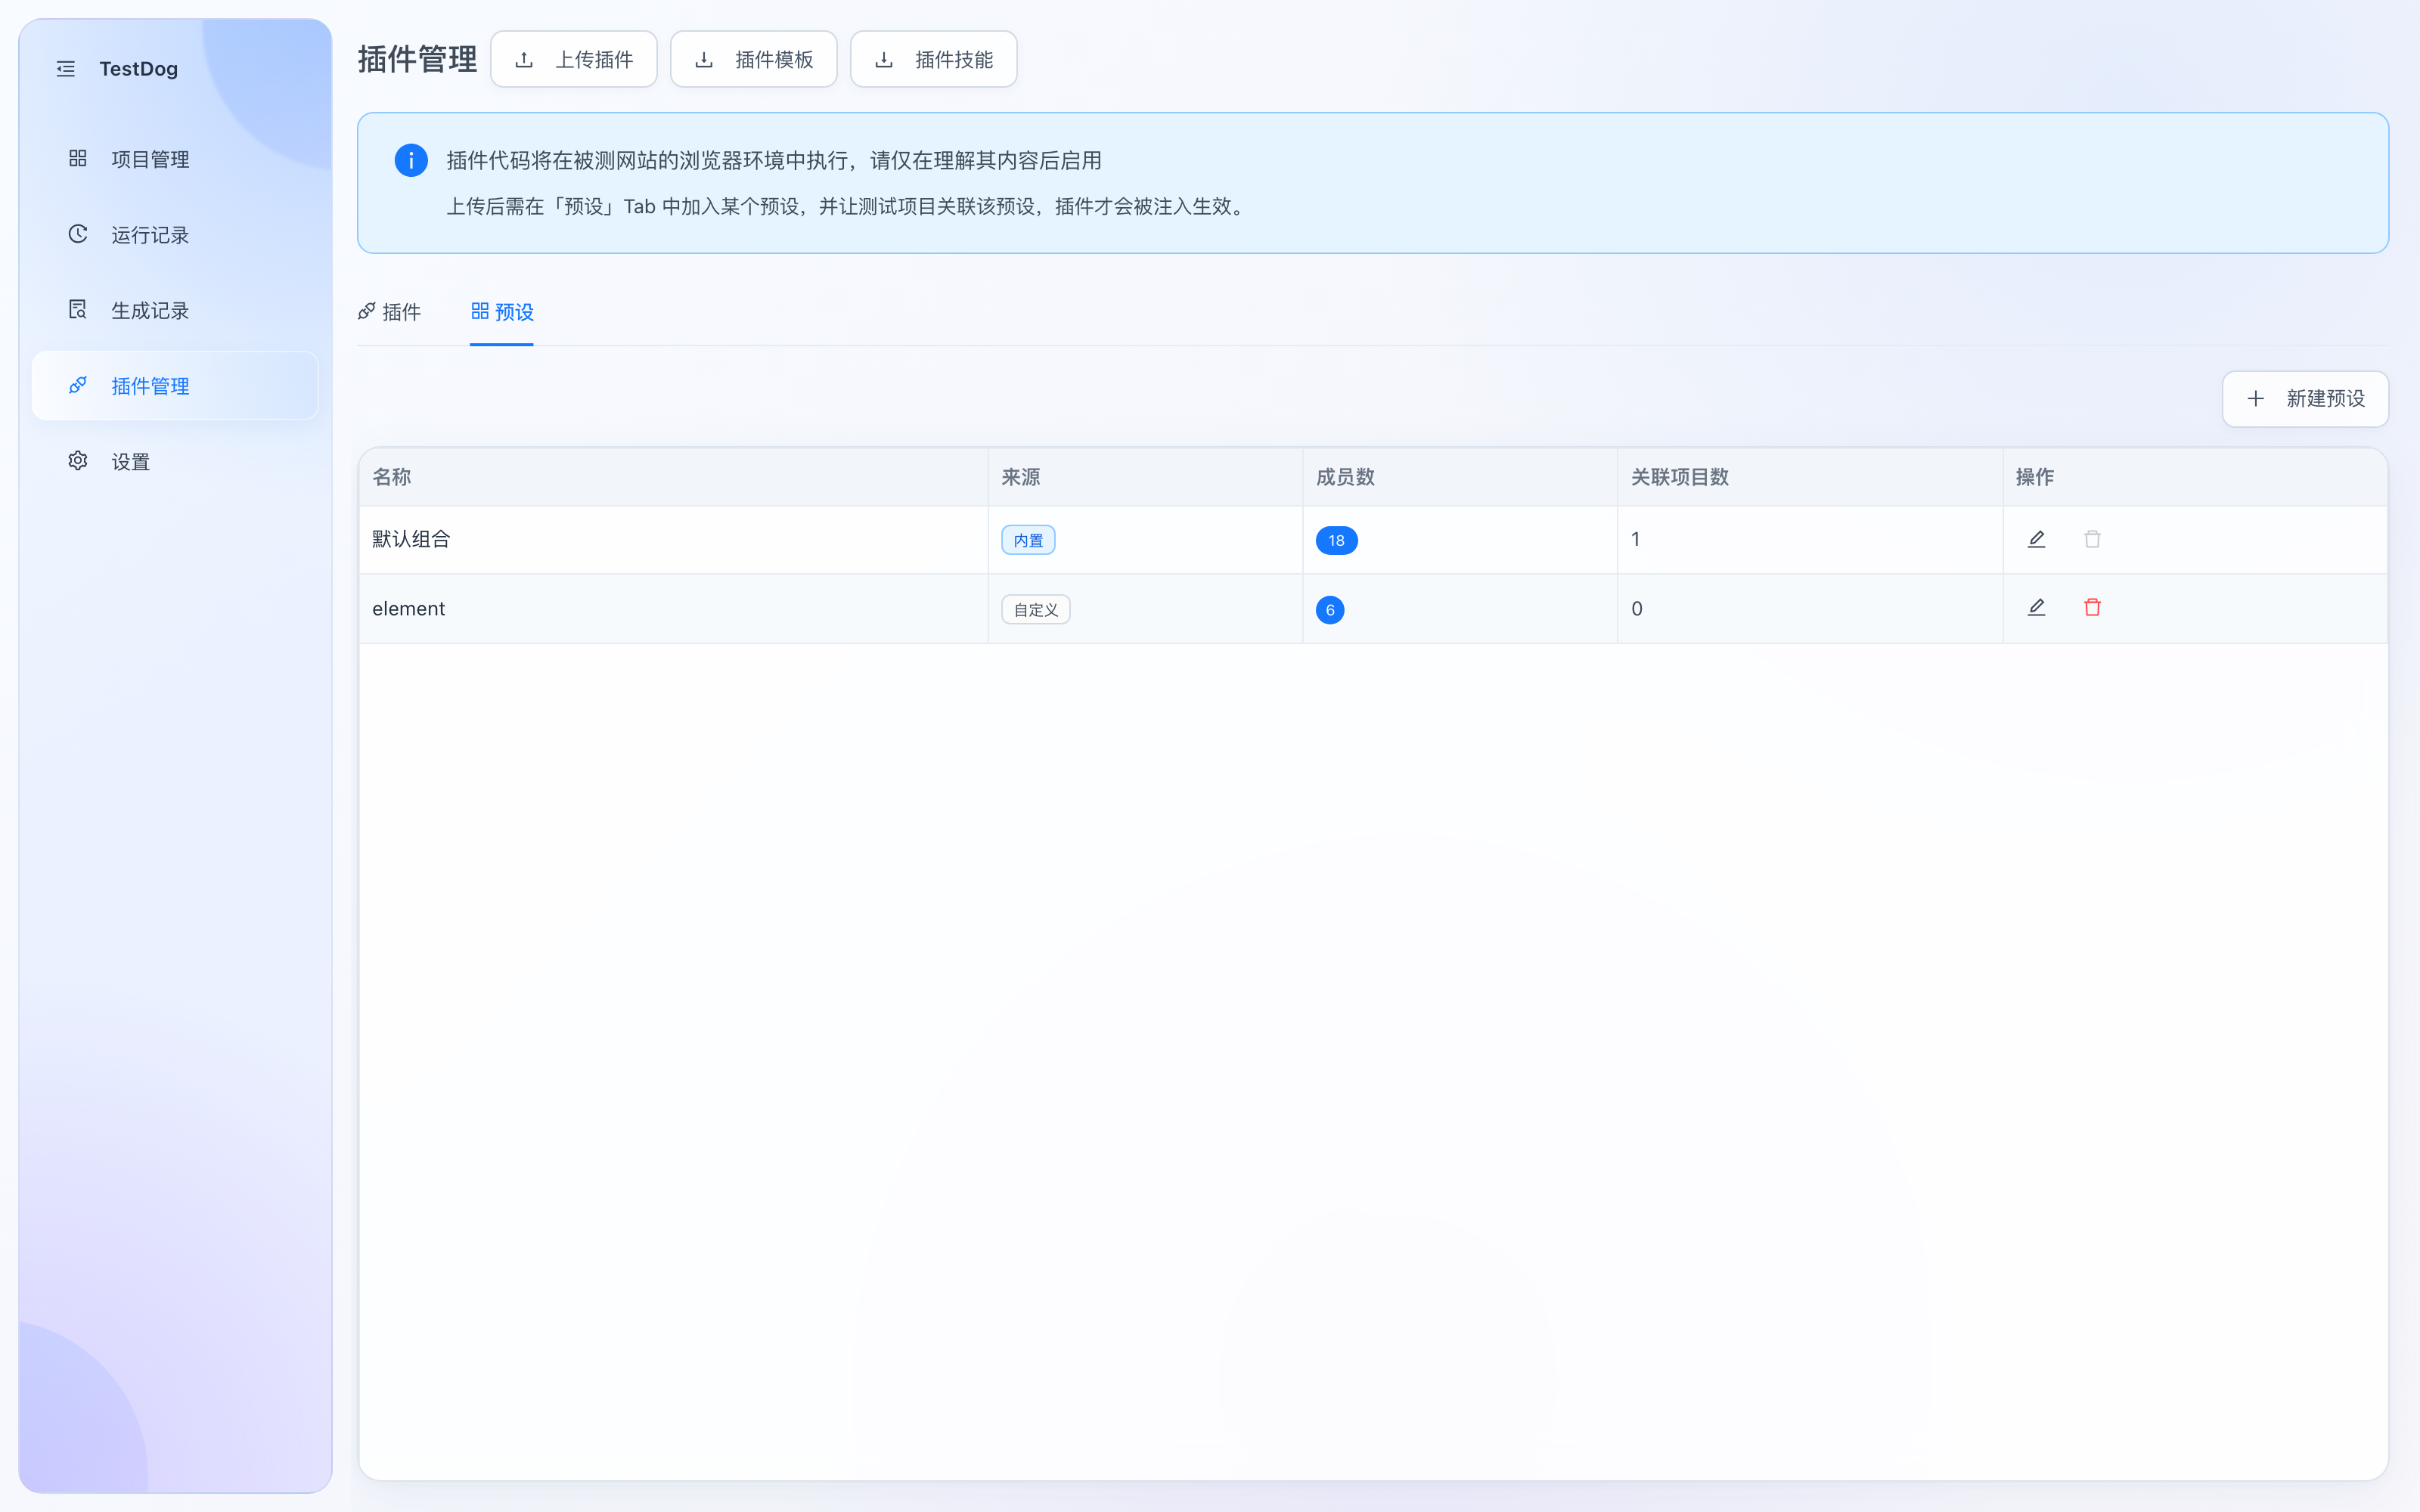Click the 默认组合 name cell
This screenshot has width=2420, height=1512.
[673, 540]
